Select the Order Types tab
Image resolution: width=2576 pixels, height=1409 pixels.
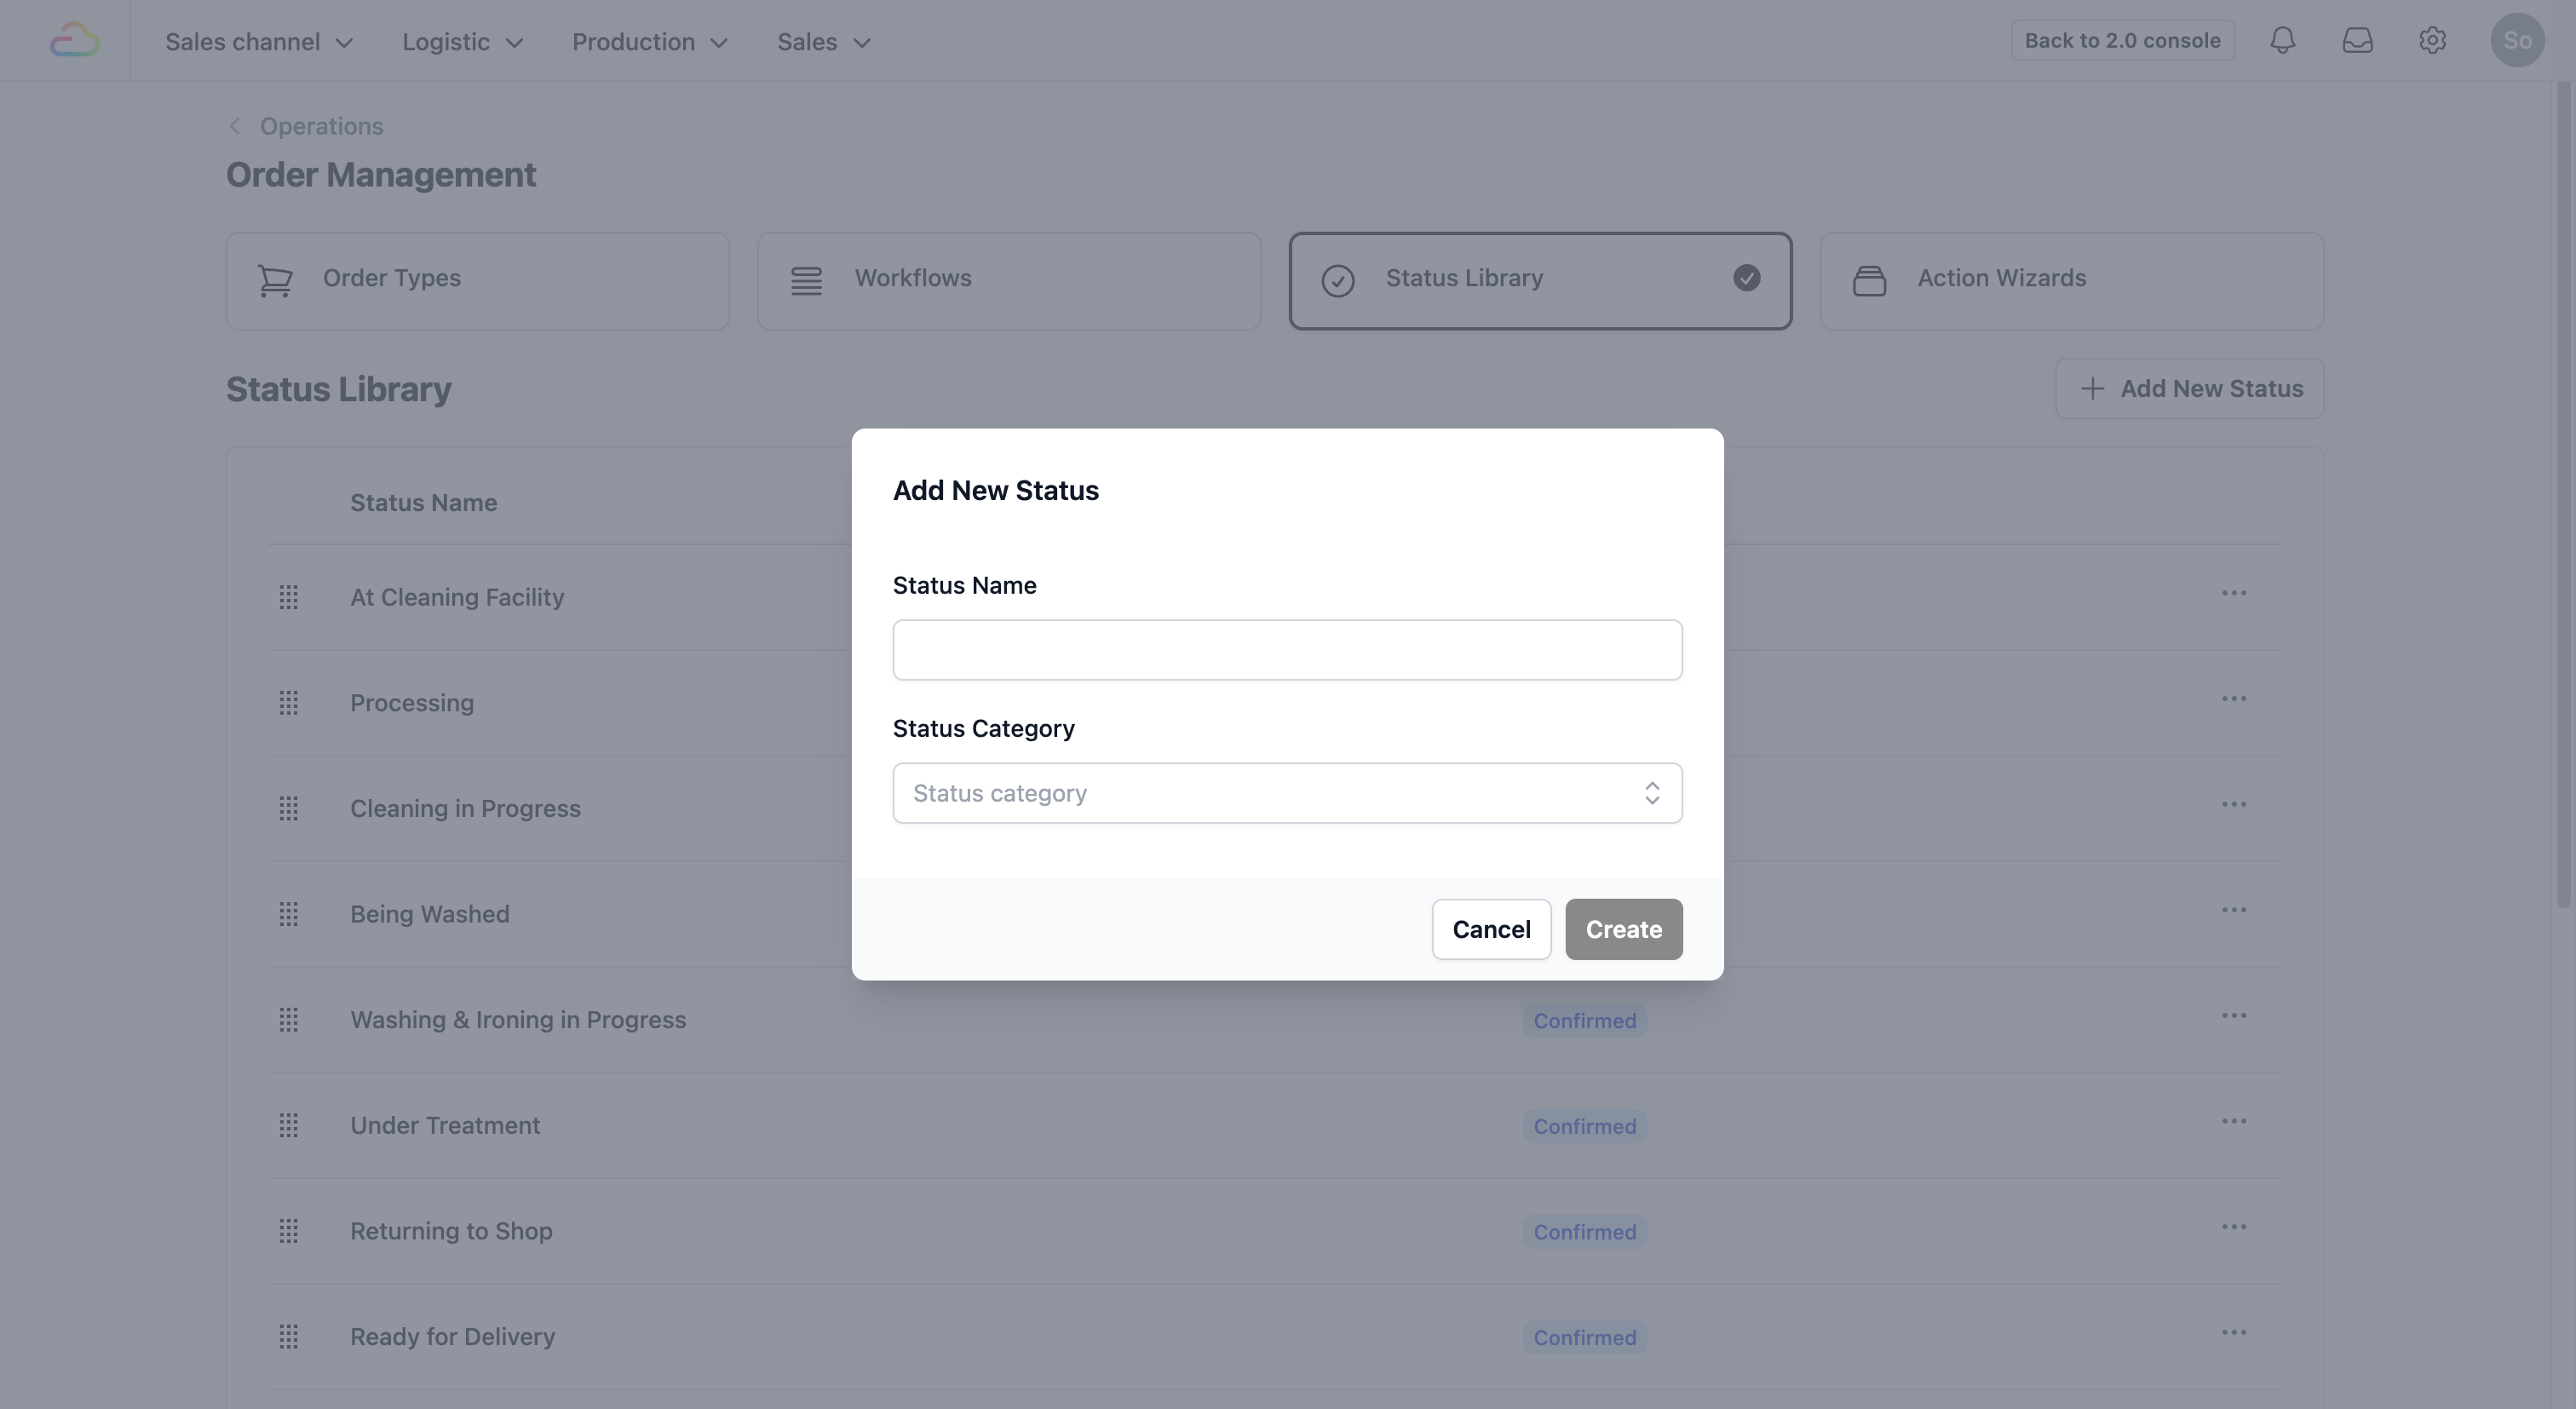477,280
